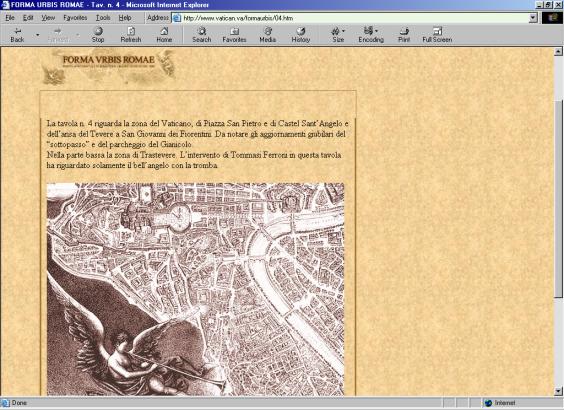This screenshot has width=564, height=410.
Task: Click the Stop toolbar icon
Action: 98,35
